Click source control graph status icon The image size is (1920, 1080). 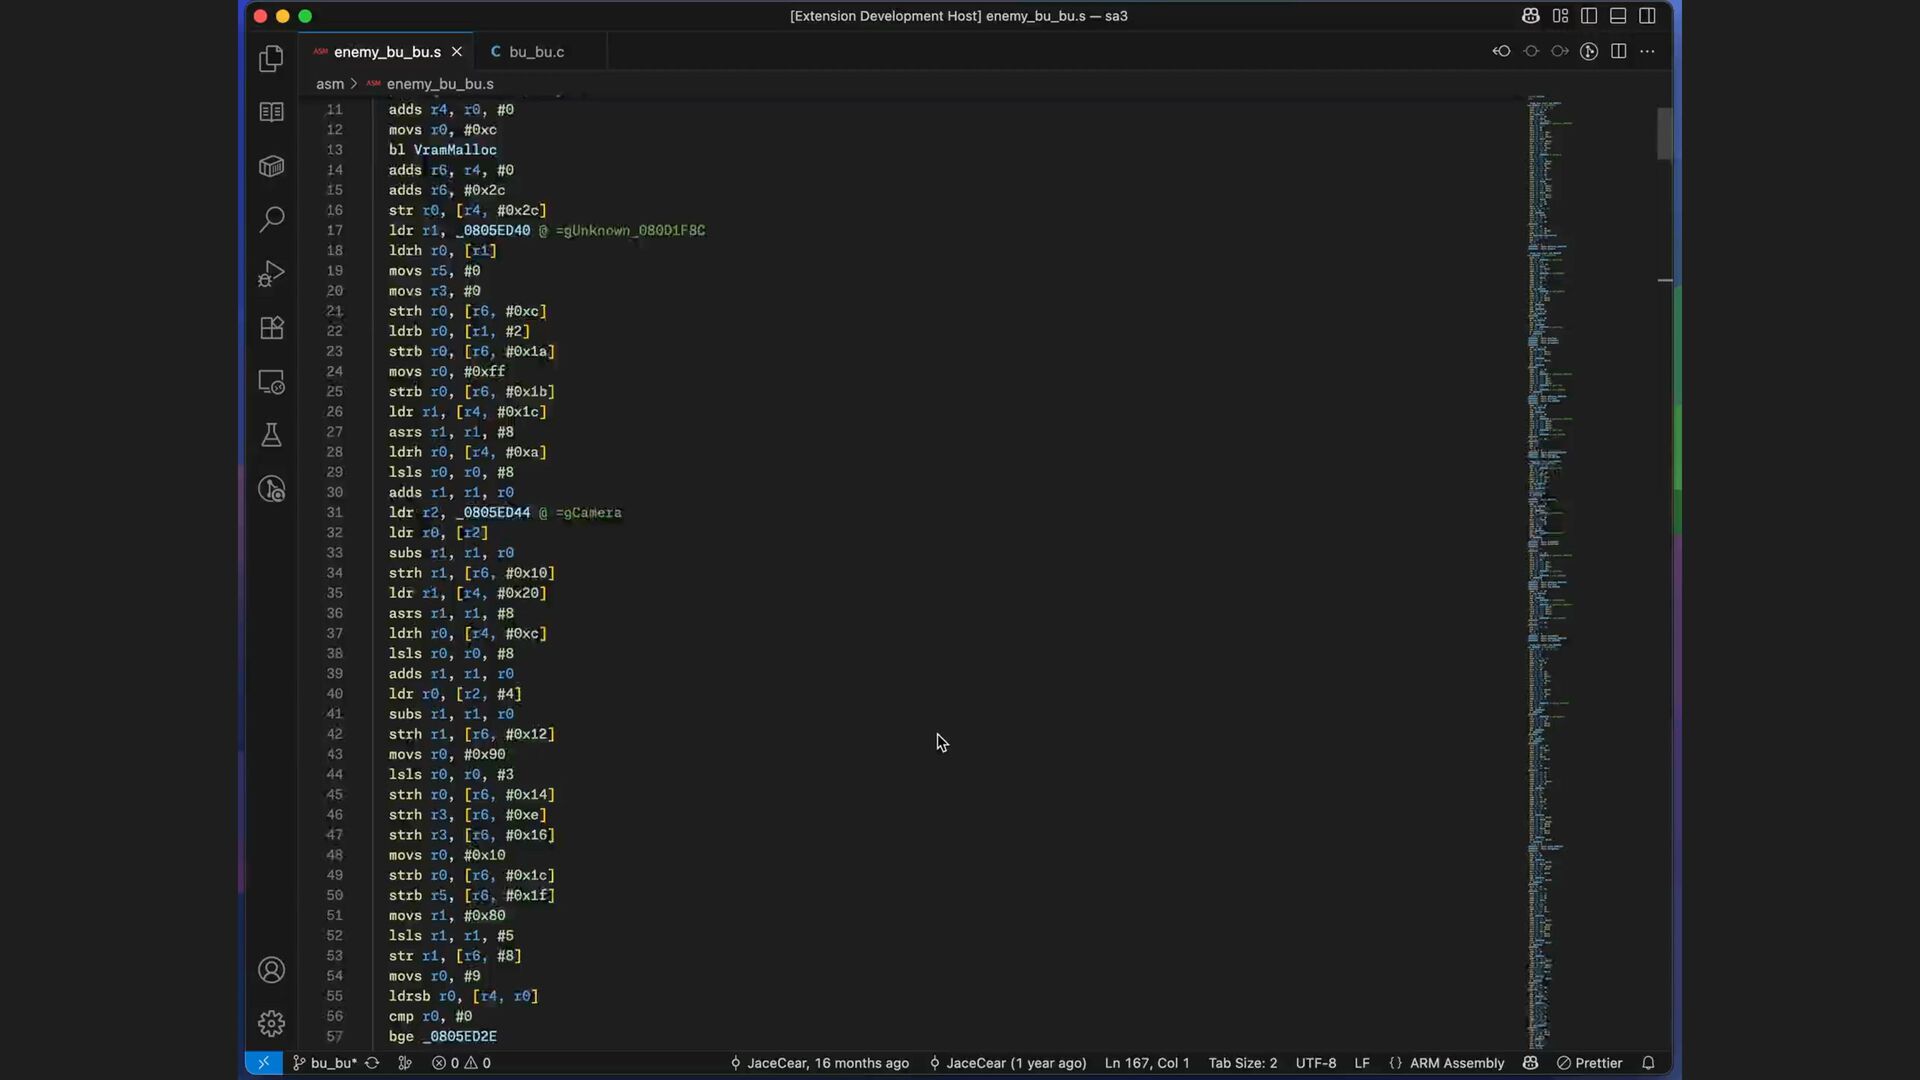pyautogui.click(x=405, y=1063)
